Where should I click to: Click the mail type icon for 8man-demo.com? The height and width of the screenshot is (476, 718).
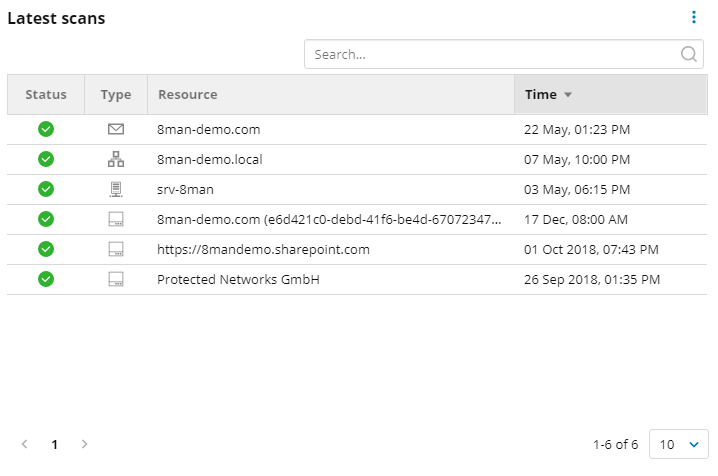[116, 129]
